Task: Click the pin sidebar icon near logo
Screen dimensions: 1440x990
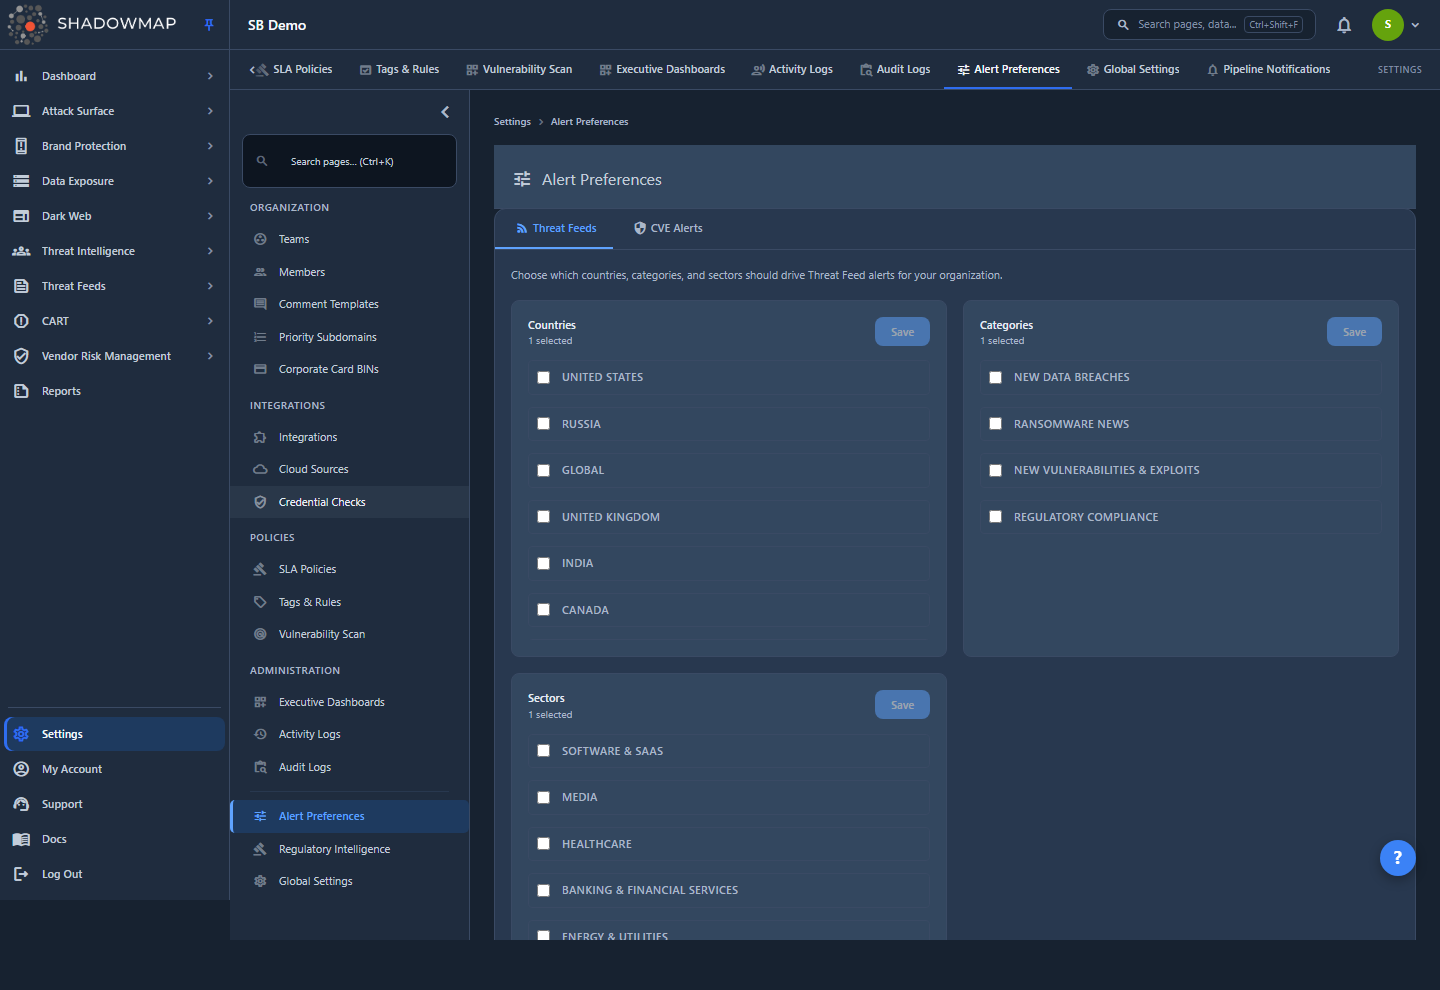Action: pyautogui.click(x=209, y=25)
